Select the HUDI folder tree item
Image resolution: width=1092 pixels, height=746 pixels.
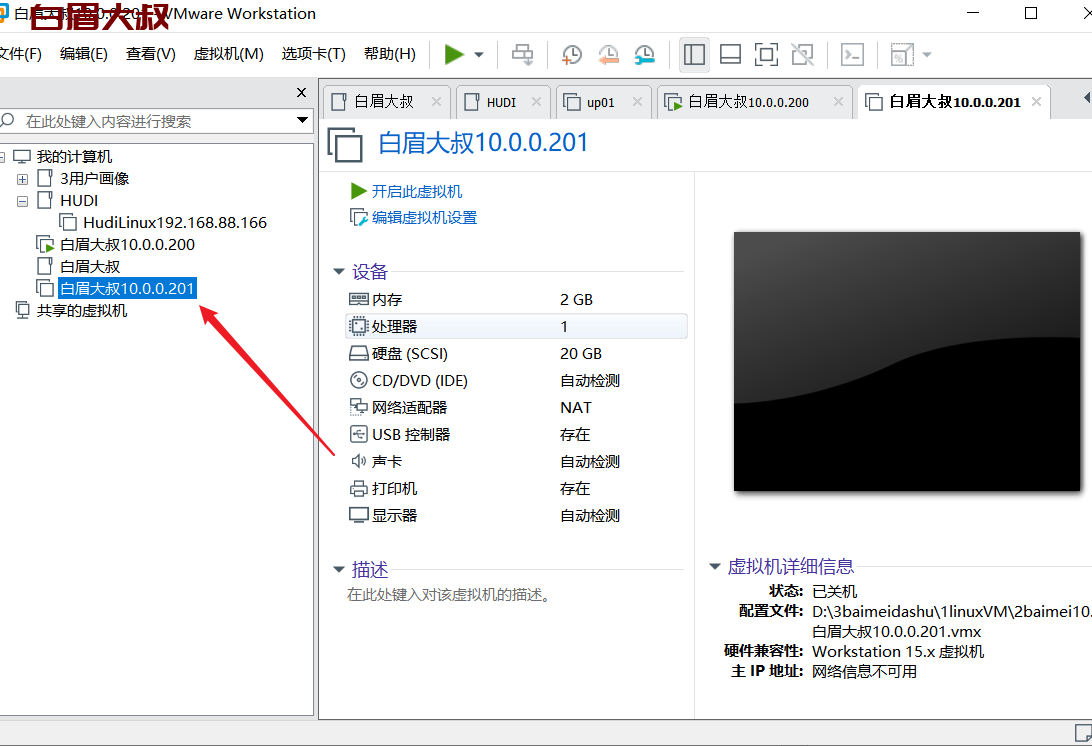(79, 201)
